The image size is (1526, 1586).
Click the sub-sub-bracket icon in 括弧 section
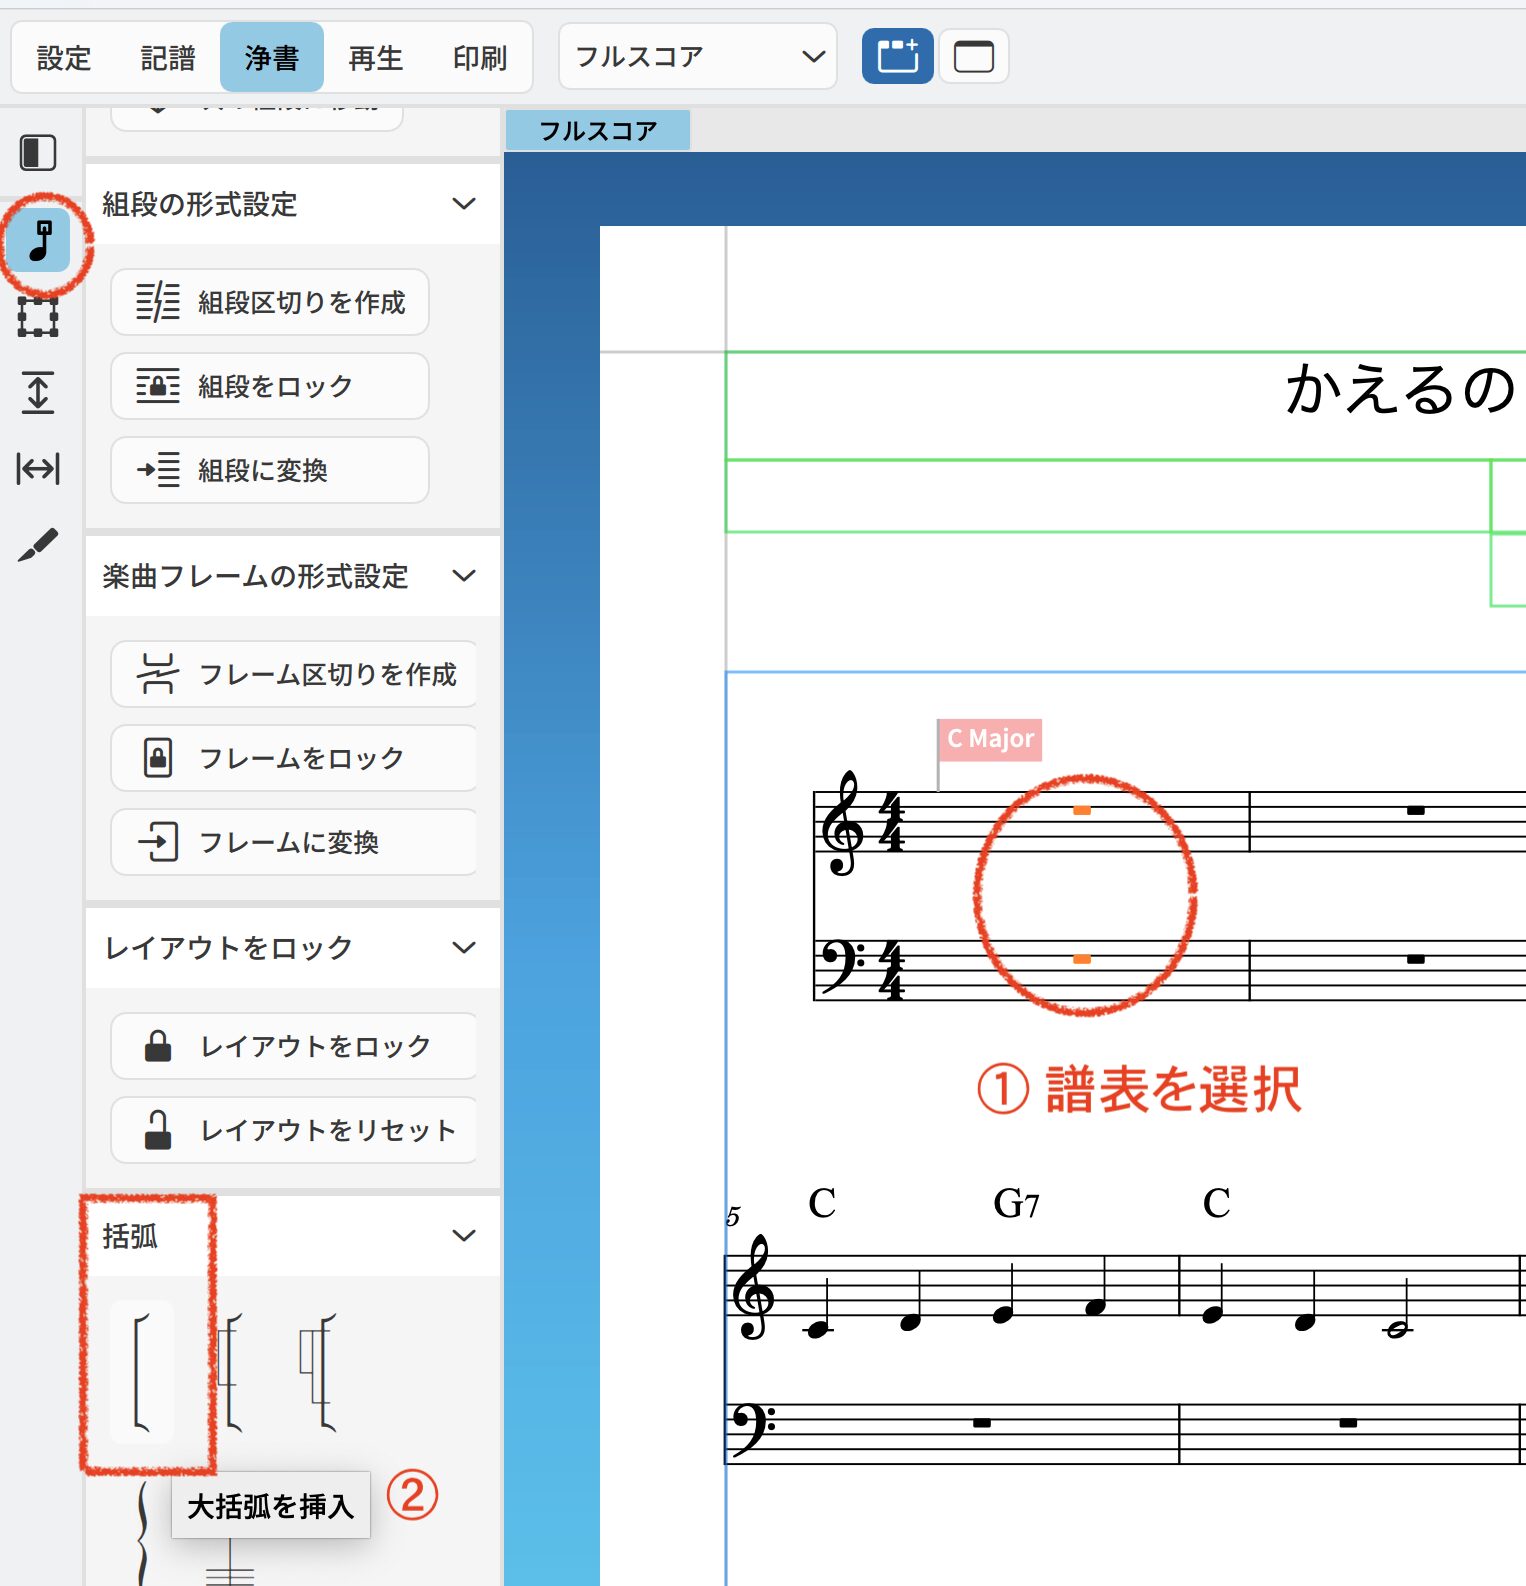[319, 1372]
